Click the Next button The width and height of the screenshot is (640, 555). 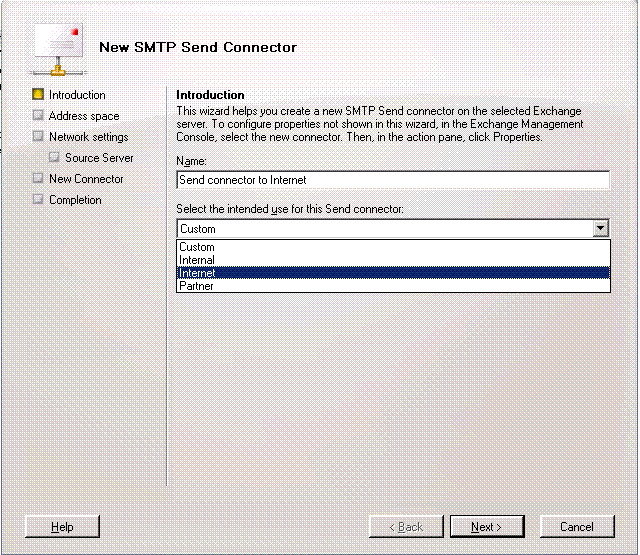(487, 526)
